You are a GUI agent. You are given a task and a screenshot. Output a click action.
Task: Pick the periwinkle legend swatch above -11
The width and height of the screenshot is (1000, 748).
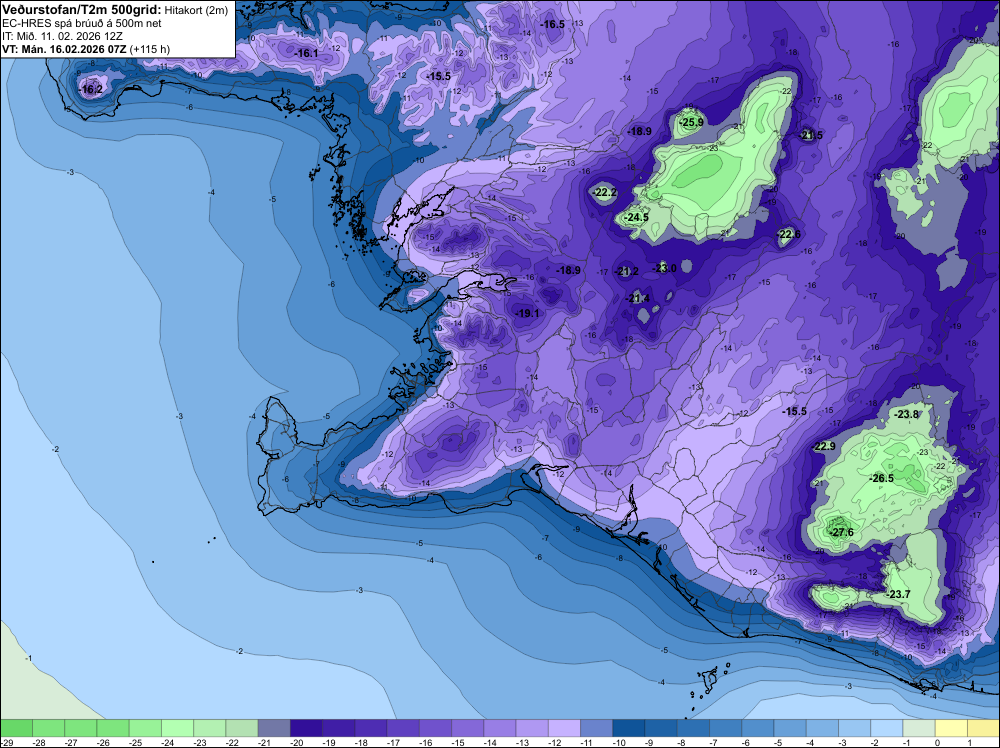pos(596,728)
